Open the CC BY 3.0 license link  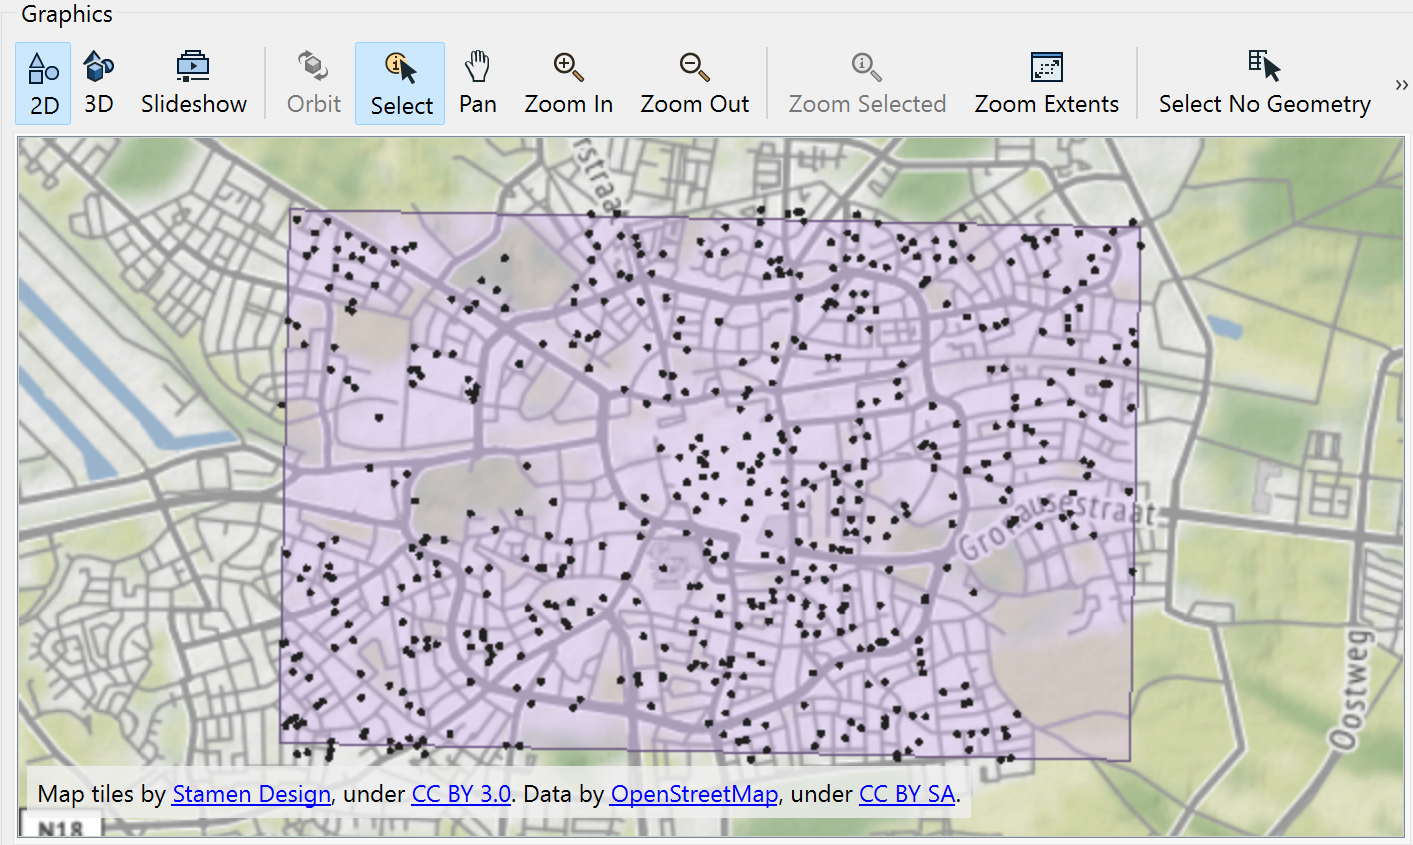pos(461,794)
